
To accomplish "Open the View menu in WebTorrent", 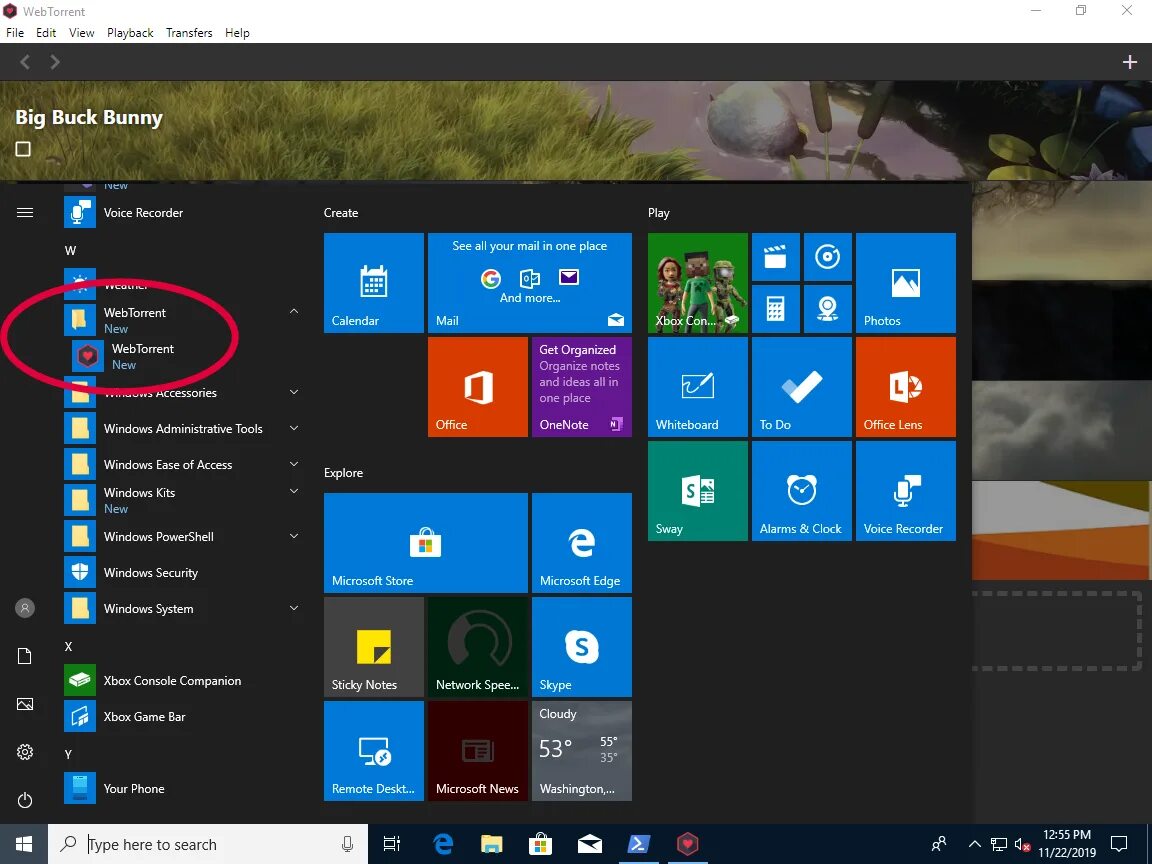I will [82, 32].
